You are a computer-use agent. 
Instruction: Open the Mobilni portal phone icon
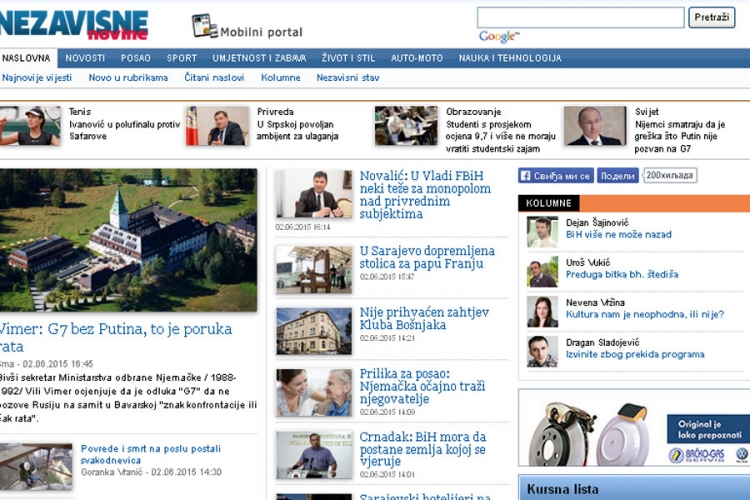tap(205, 26)
